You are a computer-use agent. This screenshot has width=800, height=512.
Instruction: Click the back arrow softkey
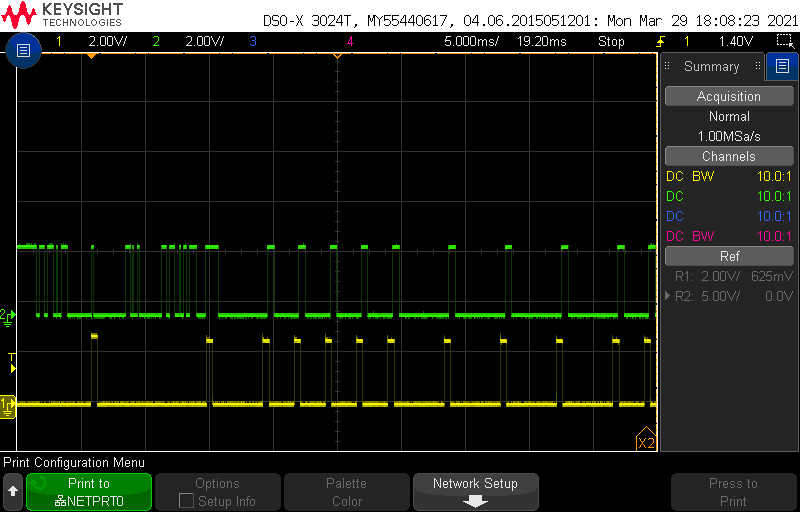[13, 492]
